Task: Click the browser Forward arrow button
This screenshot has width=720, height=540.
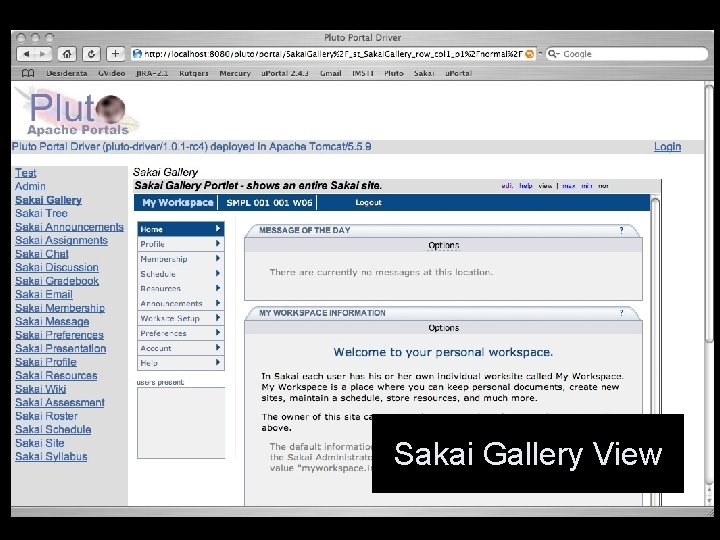Action: pos(43,54)
